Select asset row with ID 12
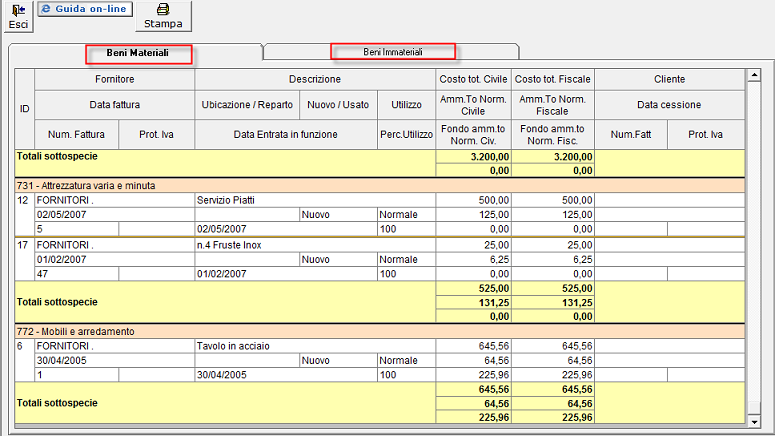Image resolution: width=775 pixels, height=436 pixels. [x=24, y=200]
